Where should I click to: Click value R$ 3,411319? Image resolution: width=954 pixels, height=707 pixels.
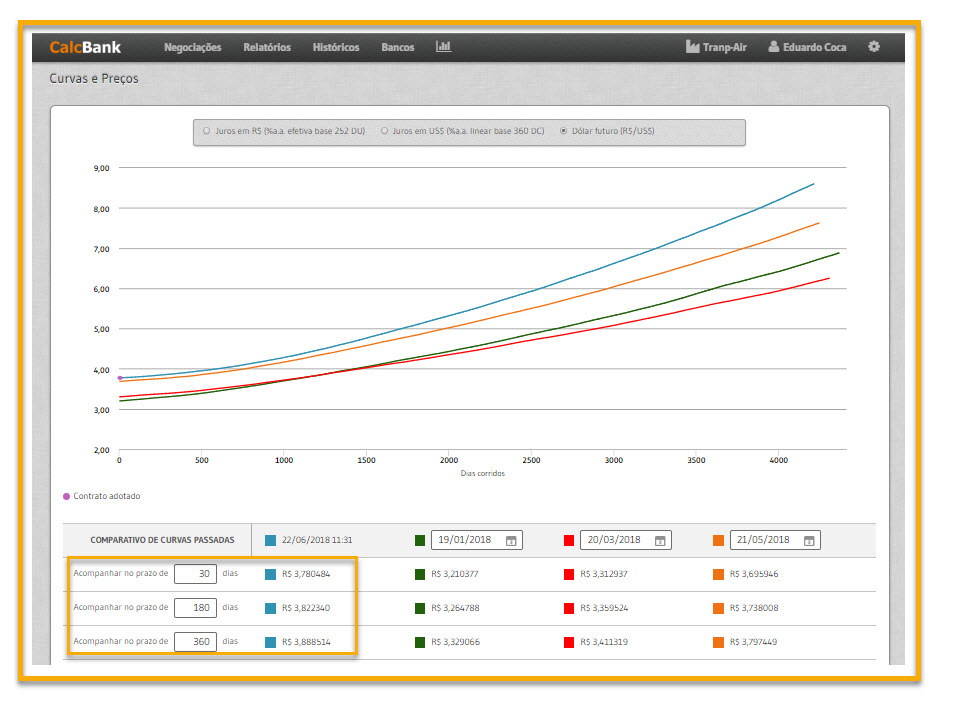(x=604, y=643)
